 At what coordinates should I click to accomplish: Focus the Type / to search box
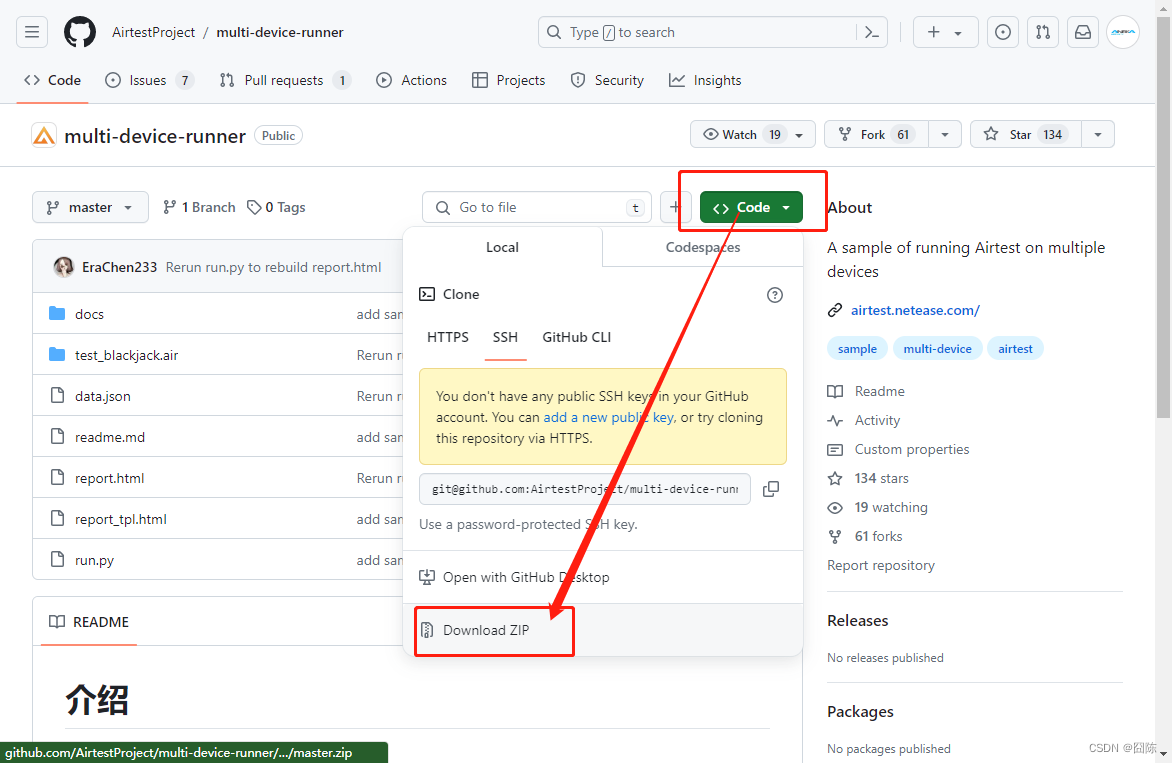click(x=697, y=32)
